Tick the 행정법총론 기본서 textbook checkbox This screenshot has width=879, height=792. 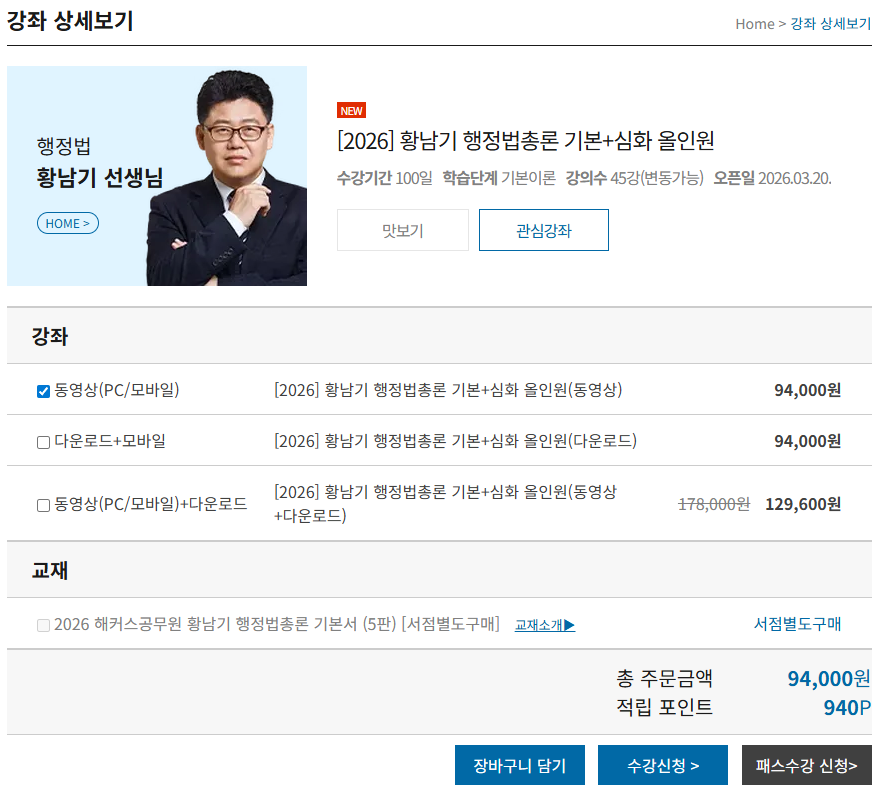coord(43,625)
